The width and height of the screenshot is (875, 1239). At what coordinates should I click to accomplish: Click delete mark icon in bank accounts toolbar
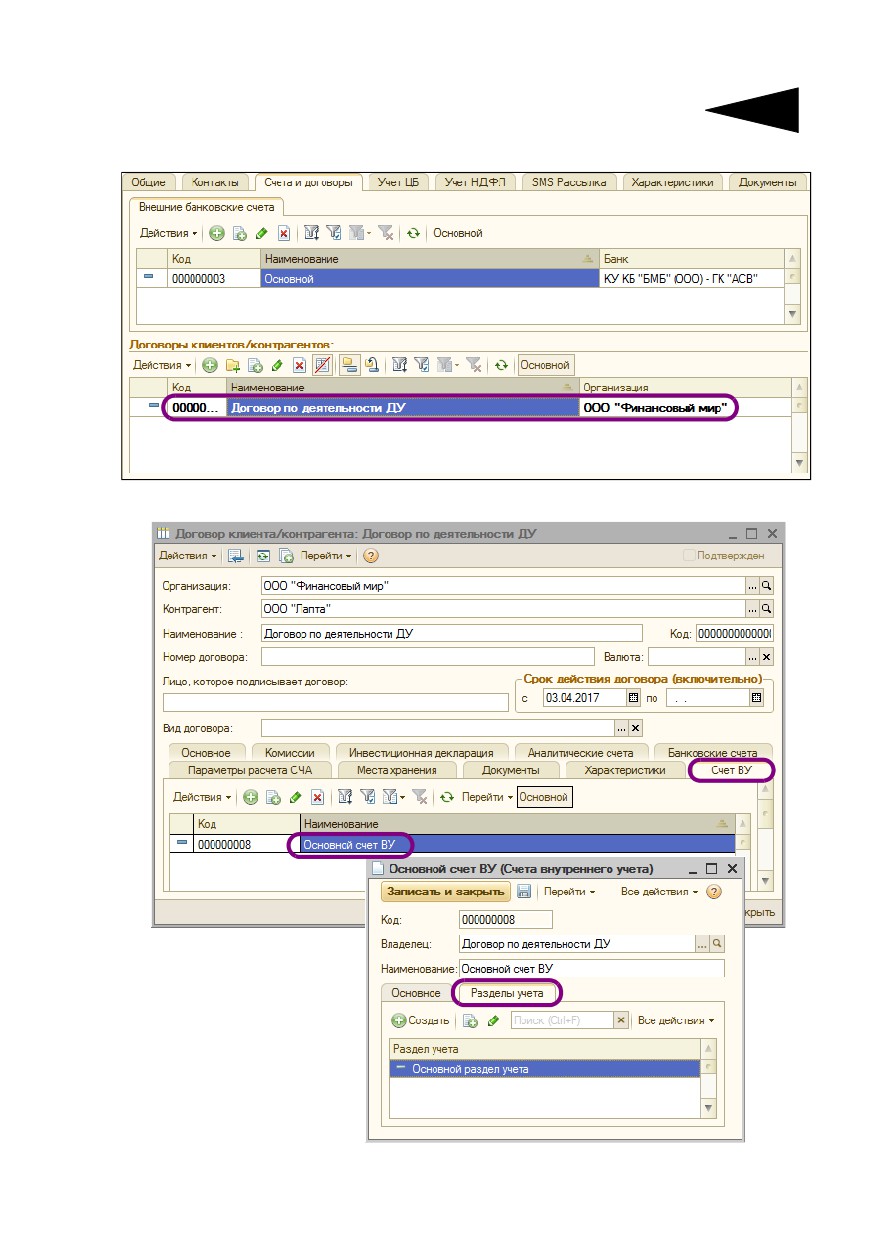pos(284,233)
